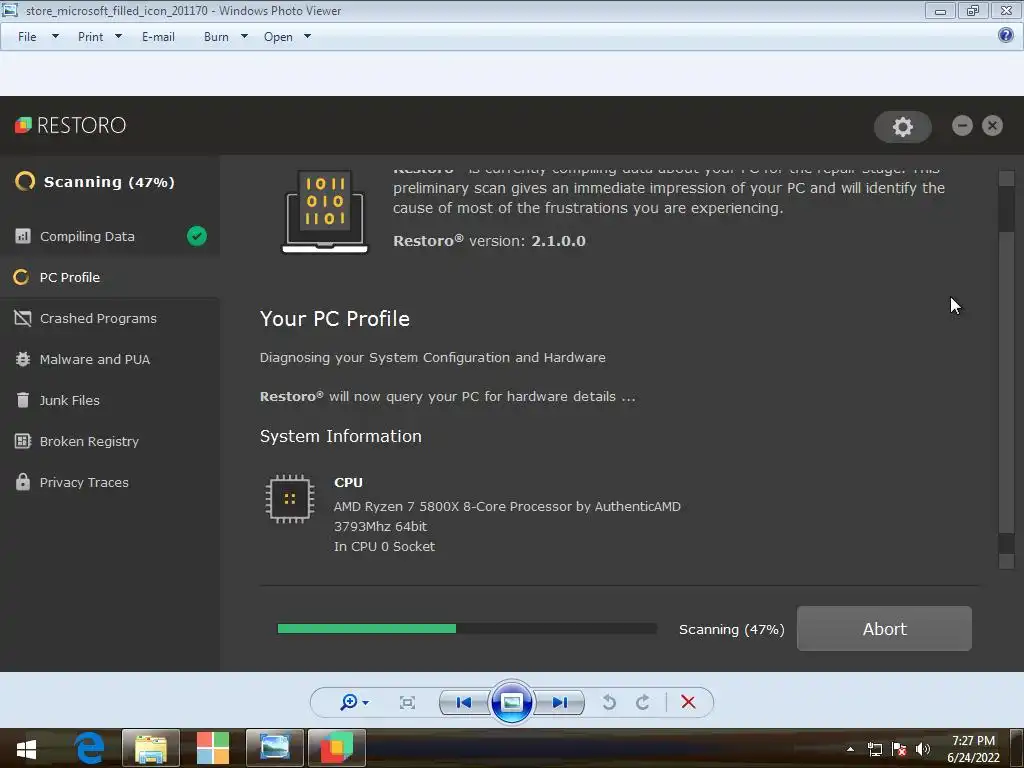1024x768 pixels.
Task: Launch Edge from the taskbar
Action: 89,748
